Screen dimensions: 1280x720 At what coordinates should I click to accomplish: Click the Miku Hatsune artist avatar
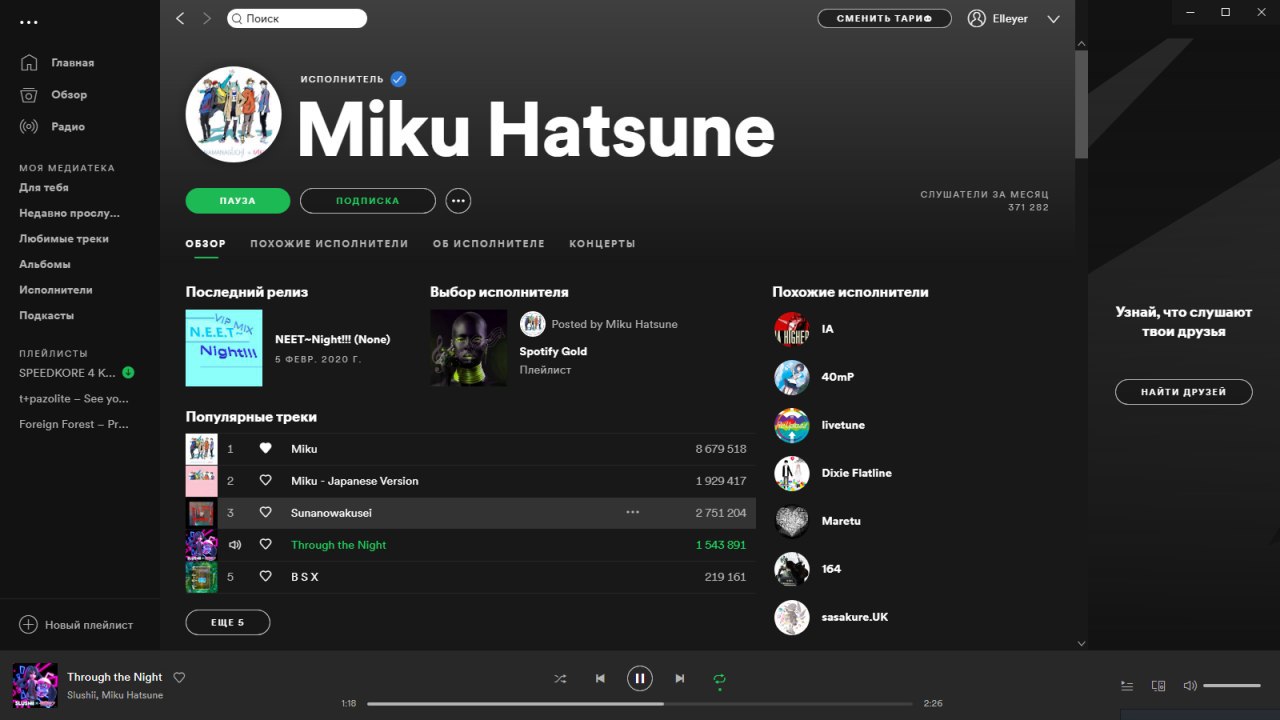pos(233,114)
